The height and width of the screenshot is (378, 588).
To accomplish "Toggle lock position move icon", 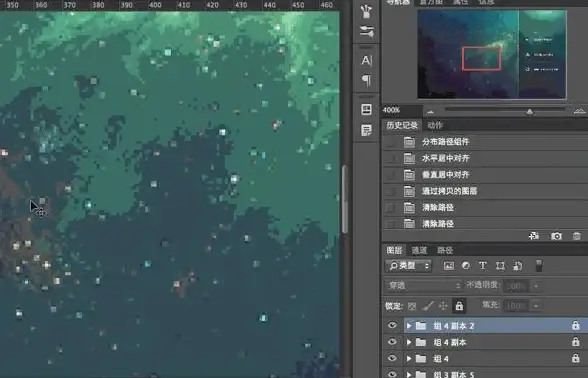I will click(x=443, y=306).
